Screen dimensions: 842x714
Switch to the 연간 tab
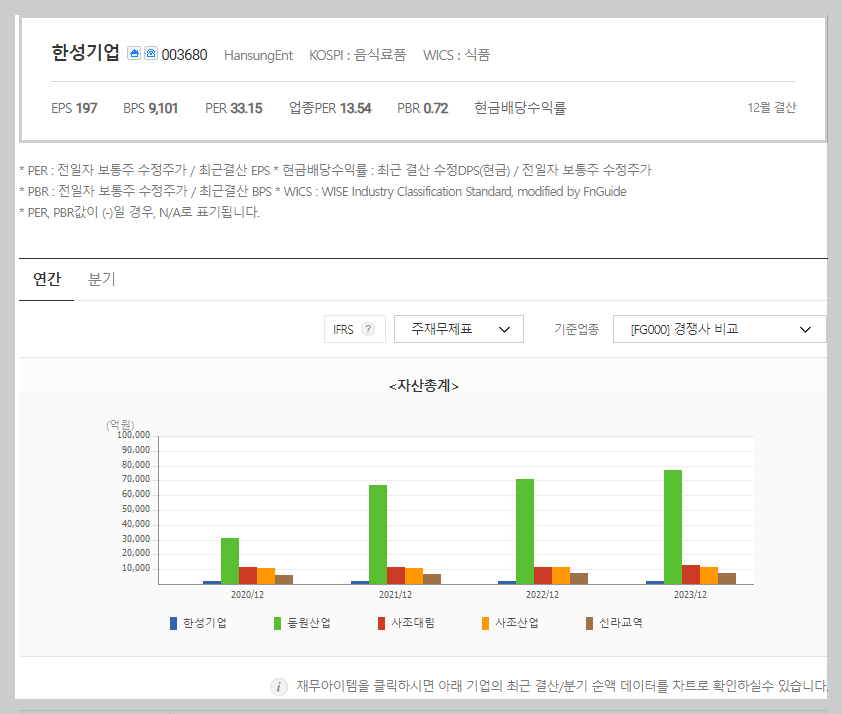[47, 280]
